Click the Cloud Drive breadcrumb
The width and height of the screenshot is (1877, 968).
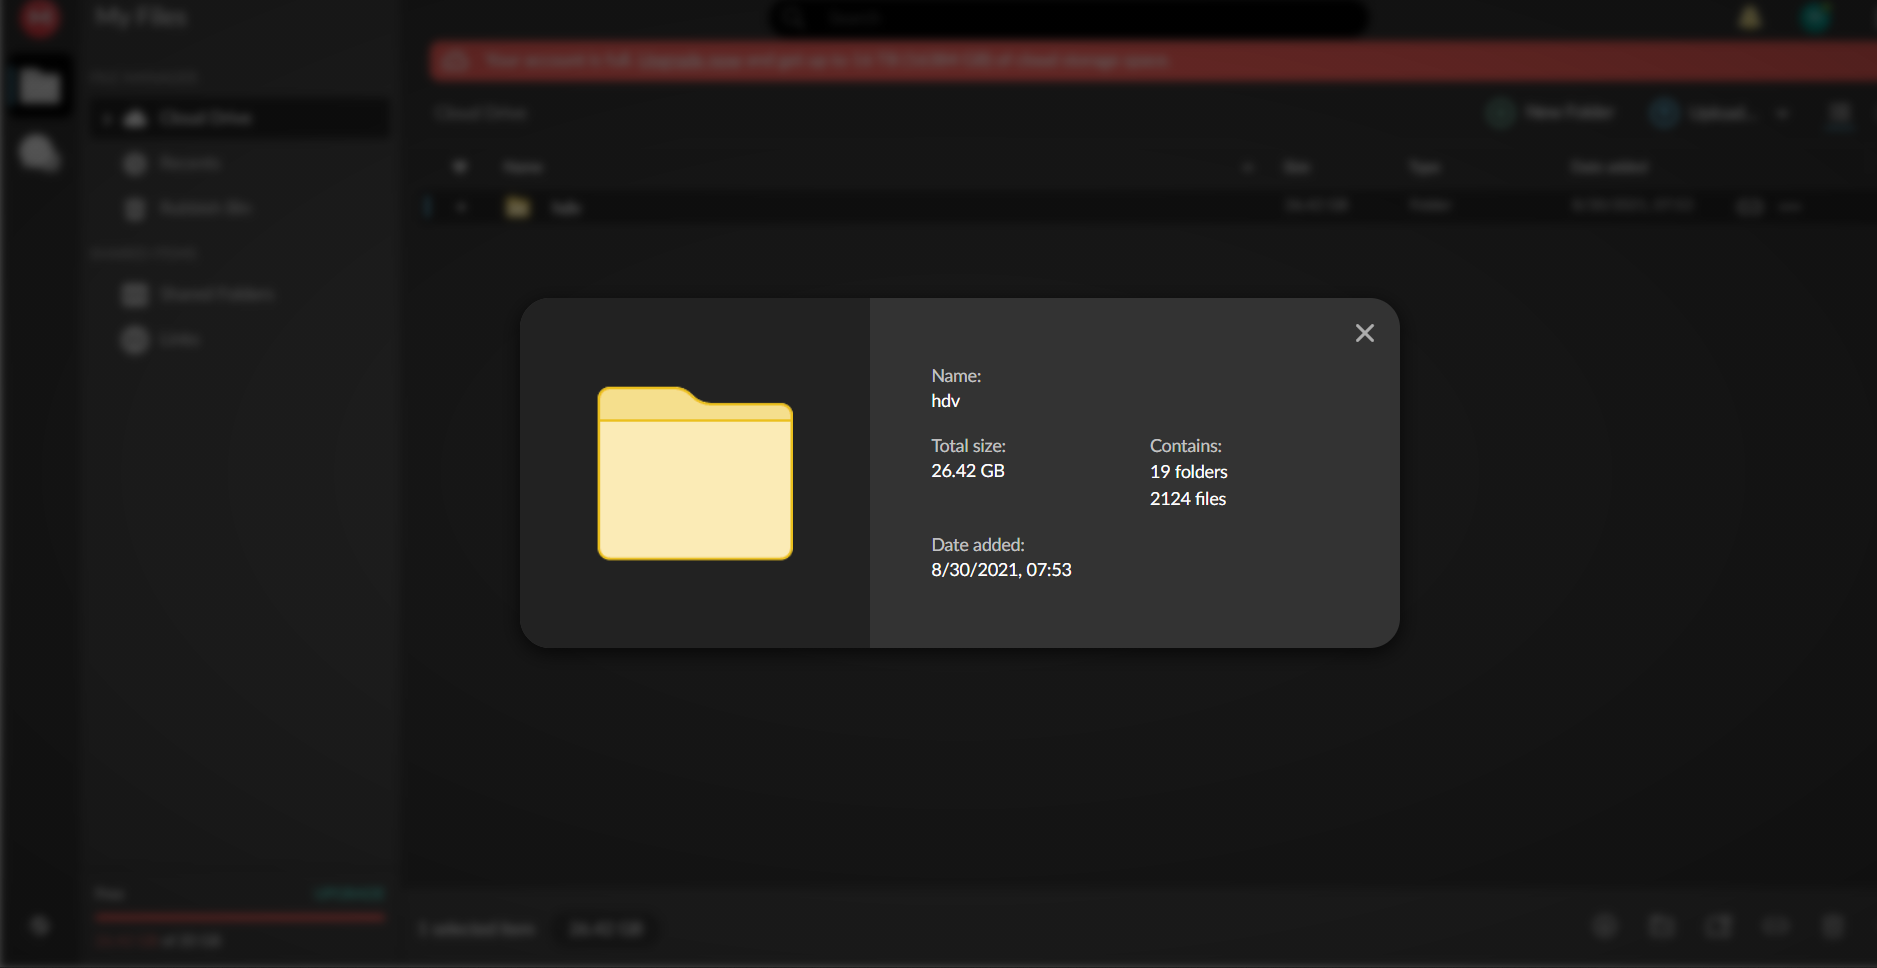click(481, 113)
